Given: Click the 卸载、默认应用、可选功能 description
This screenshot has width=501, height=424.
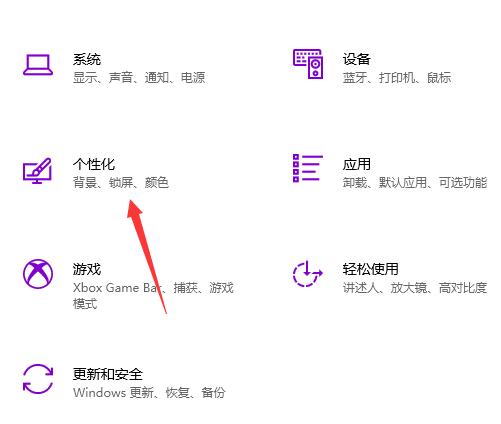Looking at the screenshot, I should pos(415,183).
